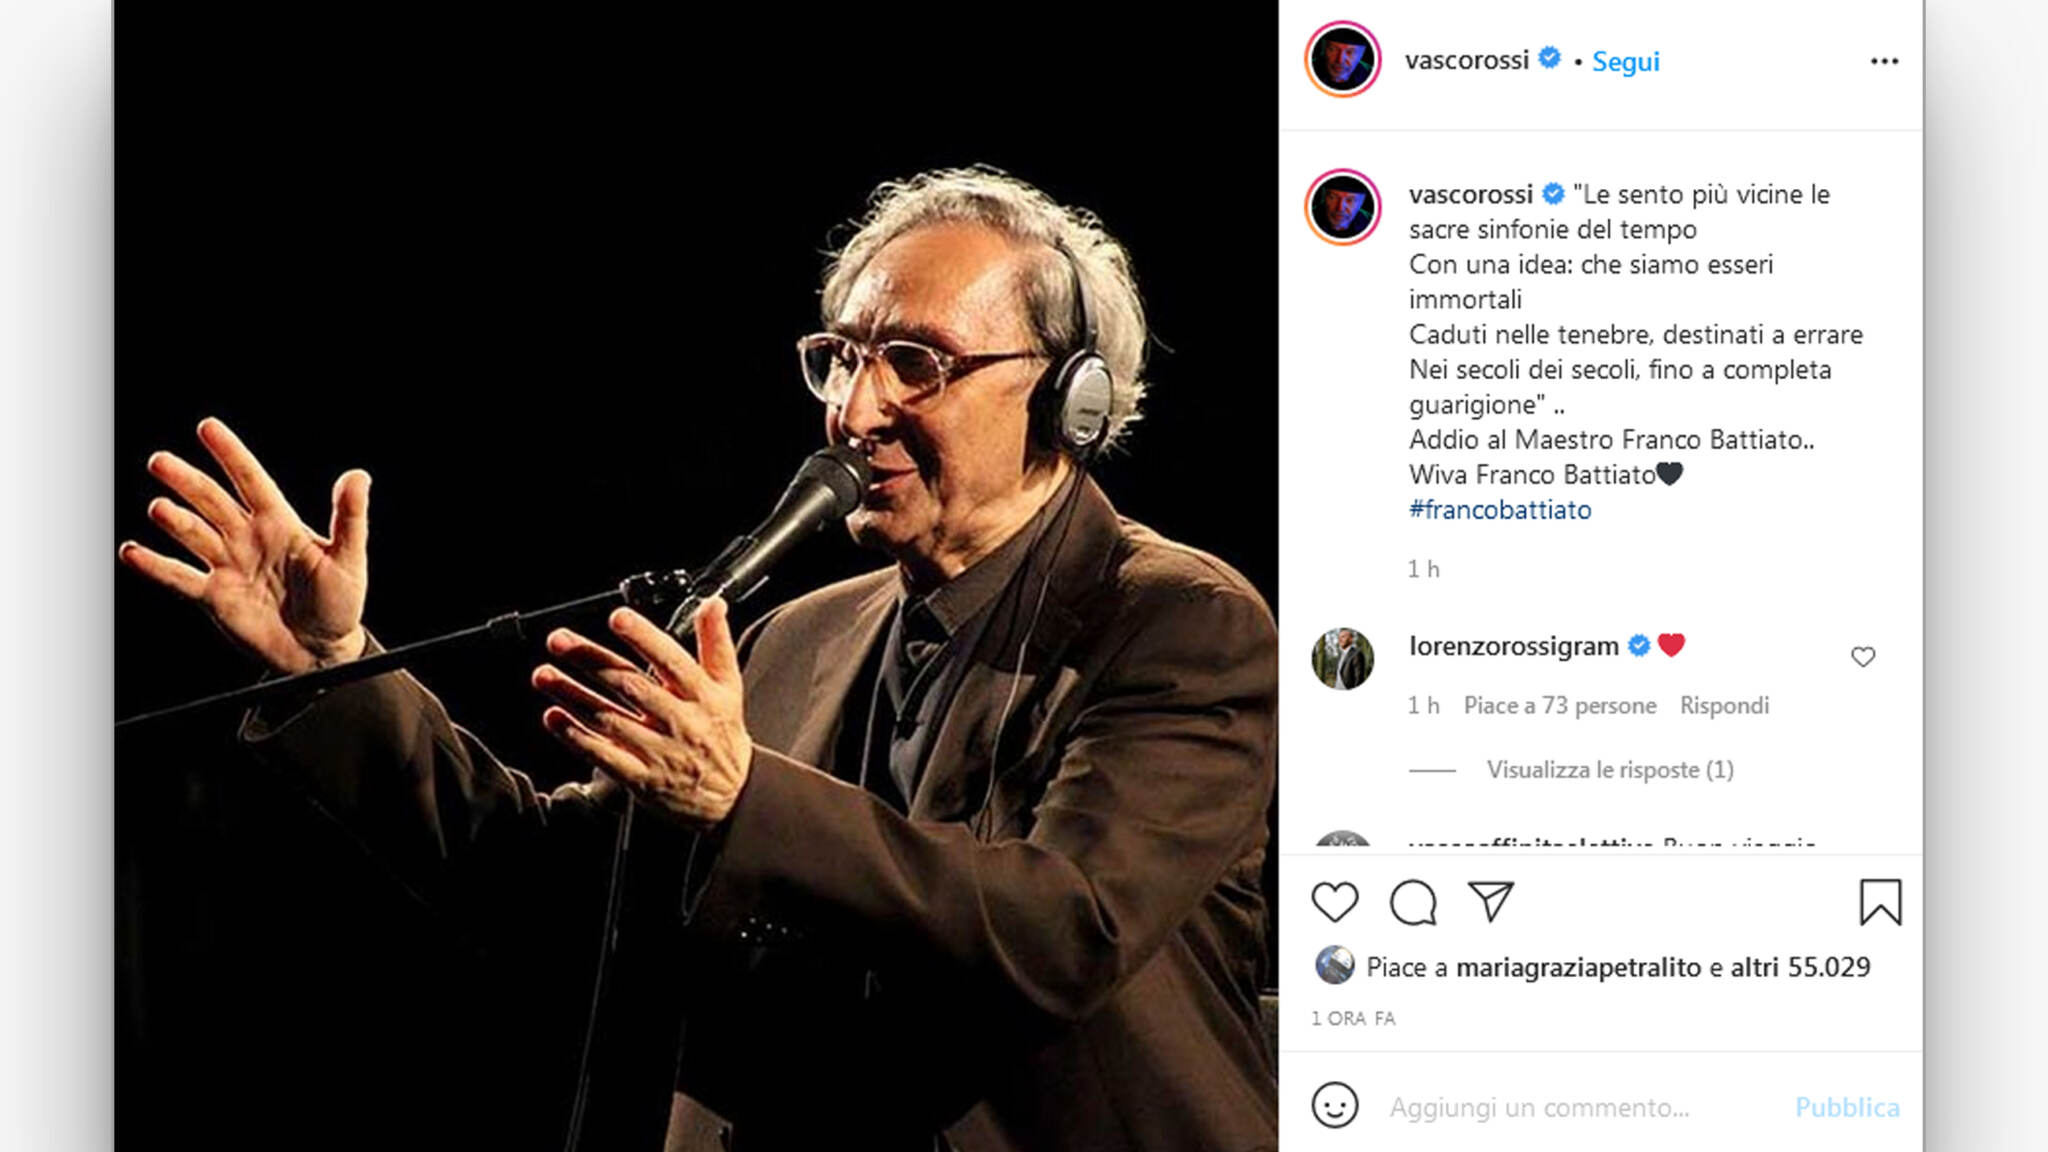Reply to lorenzorossigram with Rispondi

(x=1724, y=705)
